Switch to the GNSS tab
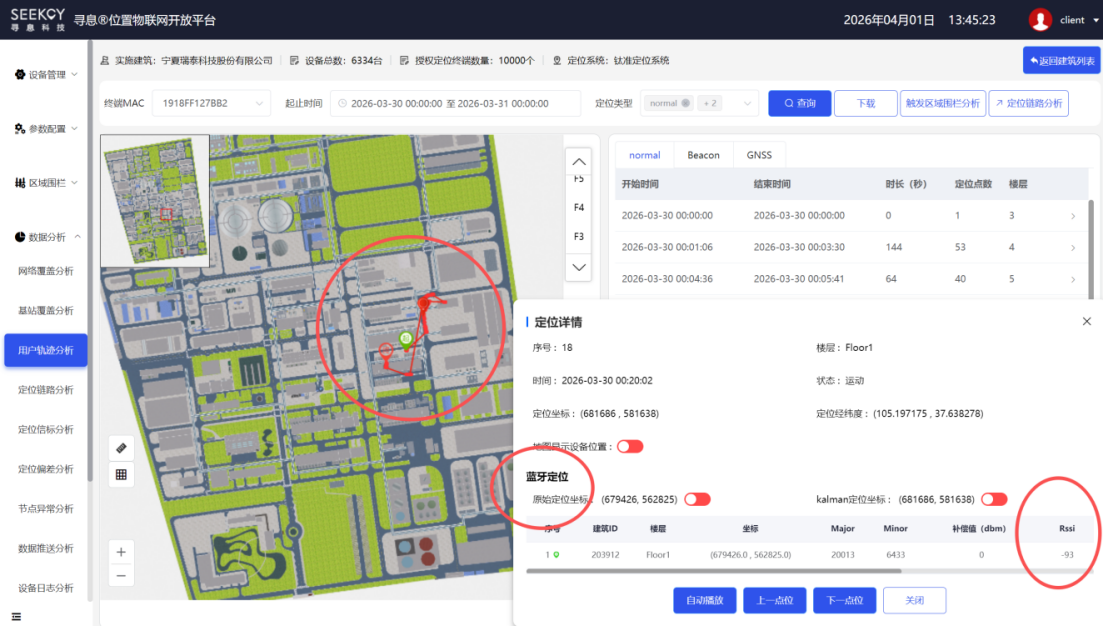Screen dimensions: 1104x626 tap(759, 155)
